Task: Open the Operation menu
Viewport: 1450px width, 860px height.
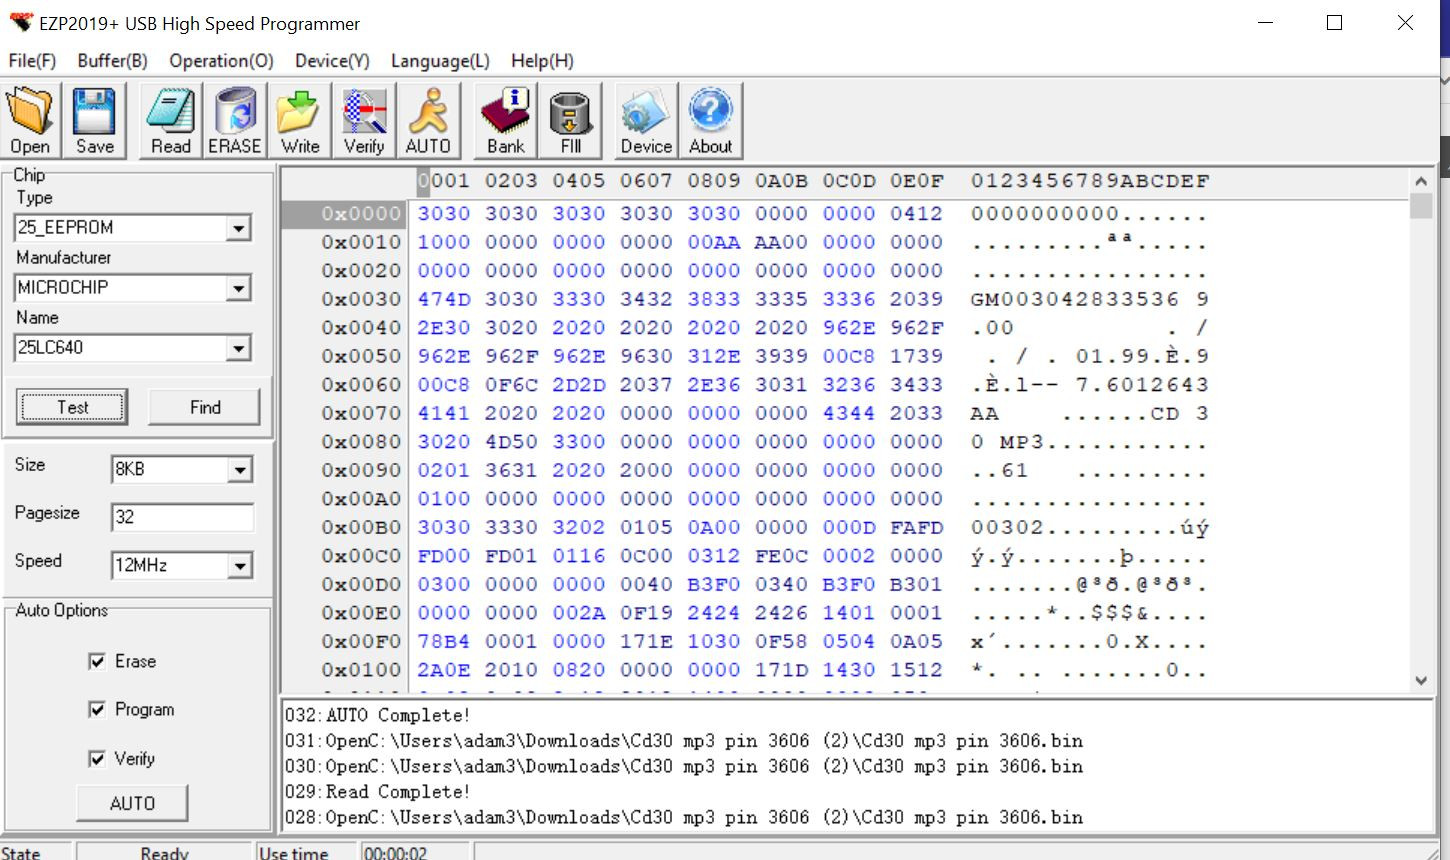Action: pyautogui.click(x=220, y=60)
